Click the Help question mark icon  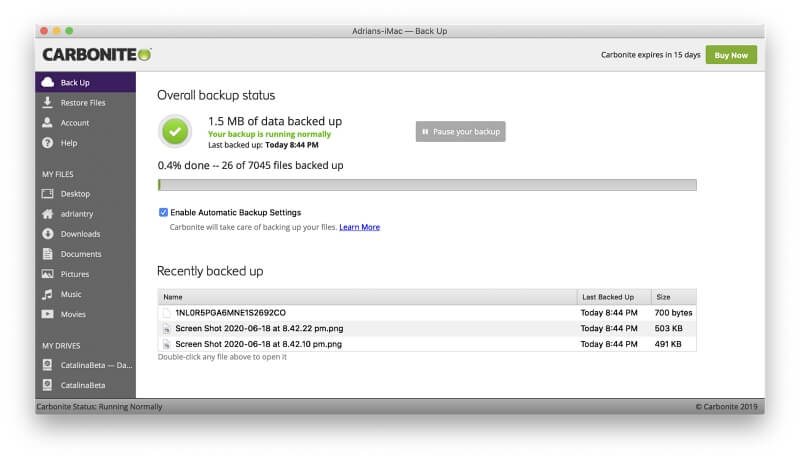click(x=47, y=143)
